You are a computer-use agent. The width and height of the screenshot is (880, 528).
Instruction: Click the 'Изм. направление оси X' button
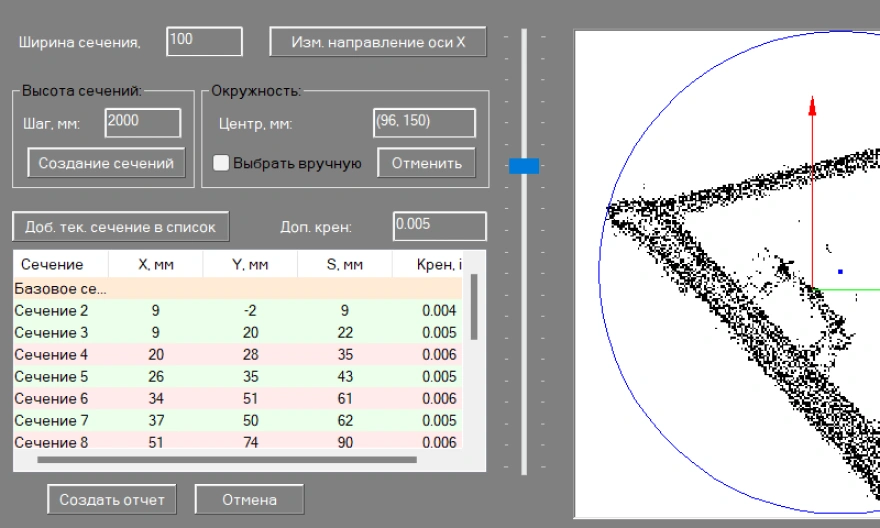click(x=377, y=42)
